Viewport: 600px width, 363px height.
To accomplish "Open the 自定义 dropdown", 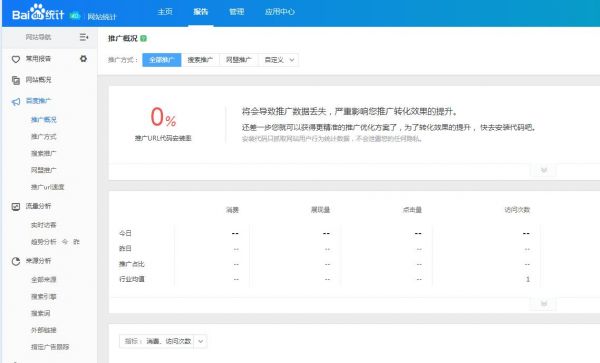I will coord(279,60).
